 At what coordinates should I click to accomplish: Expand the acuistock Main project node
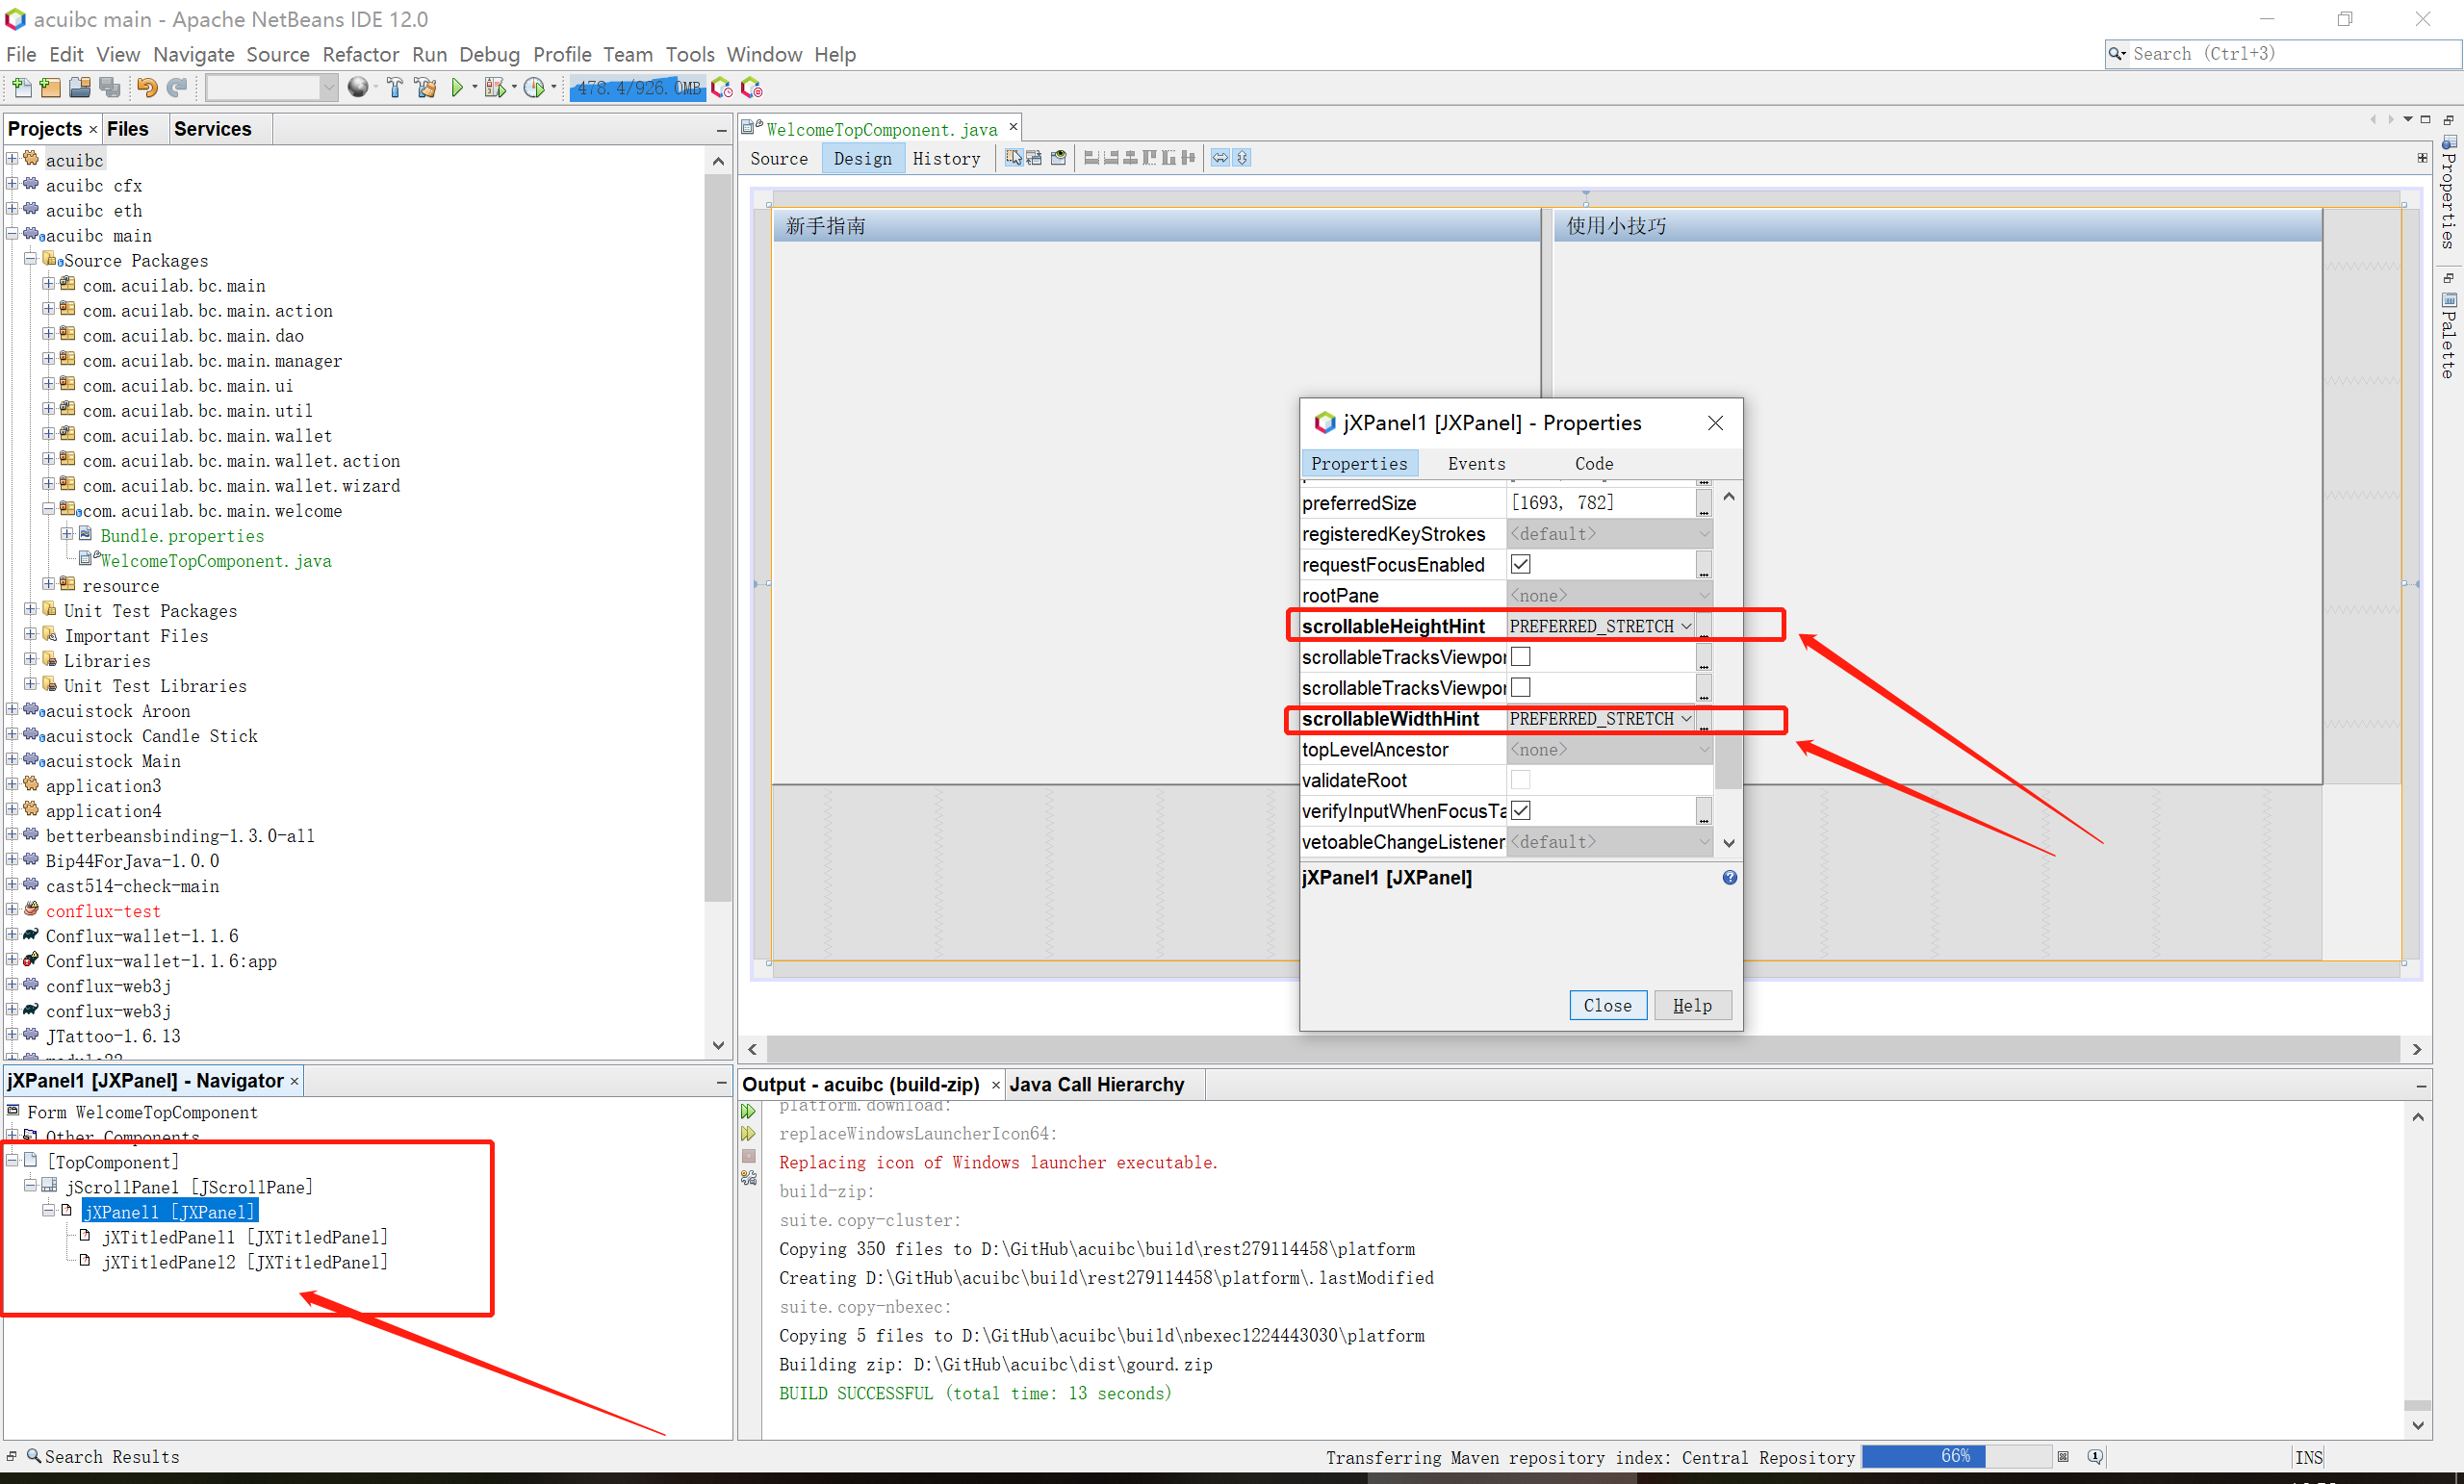coord(12,760)
